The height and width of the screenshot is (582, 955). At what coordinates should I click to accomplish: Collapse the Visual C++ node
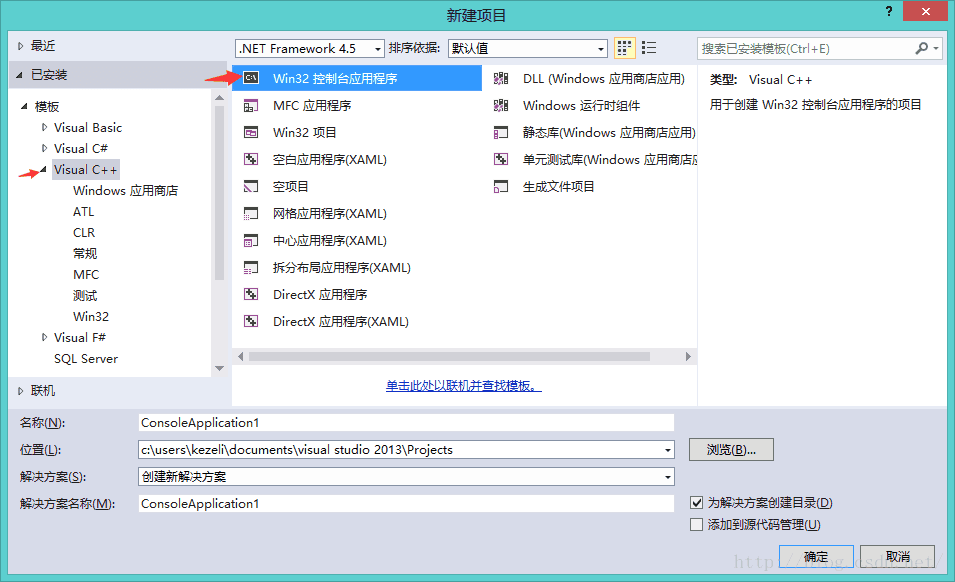(x=43, y=169)
